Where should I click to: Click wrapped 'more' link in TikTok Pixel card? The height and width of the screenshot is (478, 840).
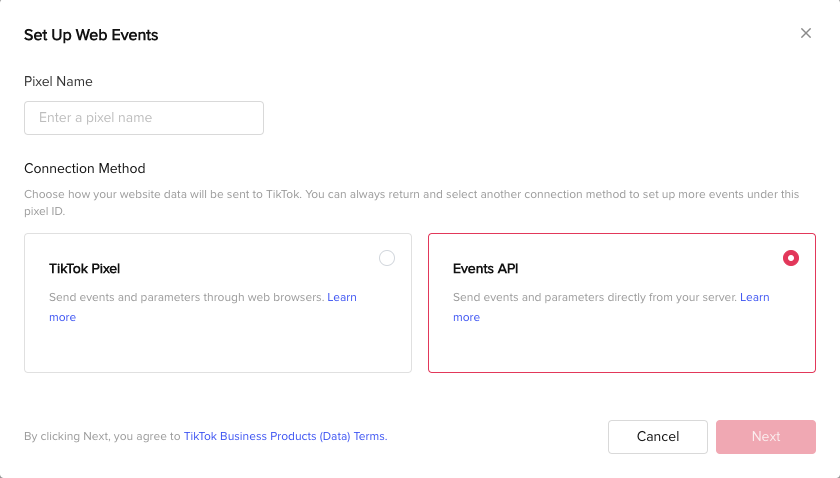[x=63, y=317]
